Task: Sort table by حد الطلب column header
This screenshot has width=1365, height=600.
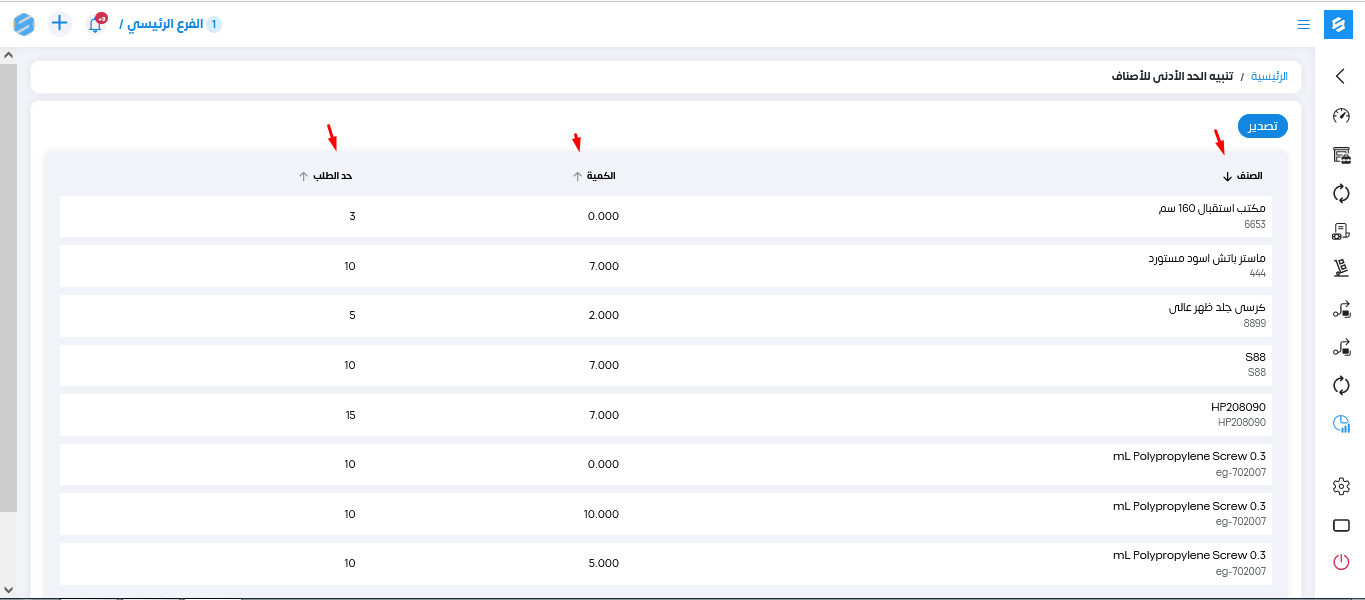Action: [333, 176]
